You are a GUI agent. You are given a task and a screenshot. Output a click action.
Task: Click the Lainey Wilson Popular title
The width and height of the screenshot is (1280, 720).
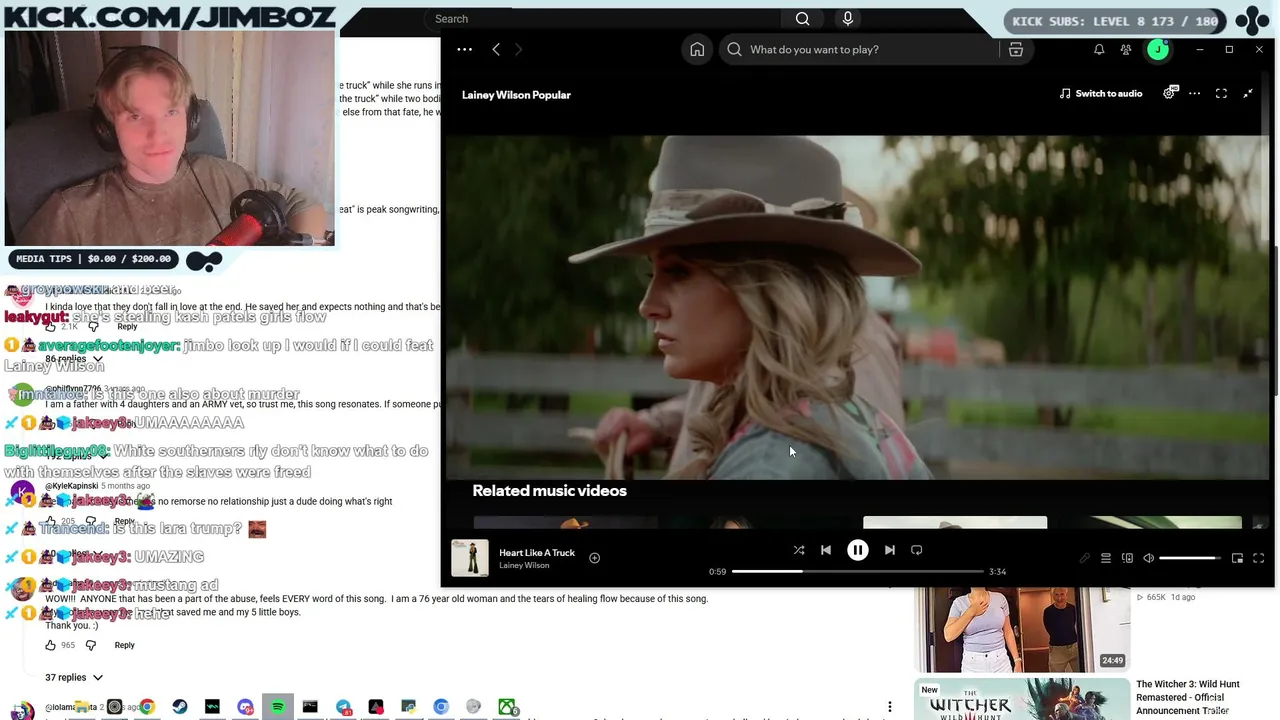coord(516,95)
